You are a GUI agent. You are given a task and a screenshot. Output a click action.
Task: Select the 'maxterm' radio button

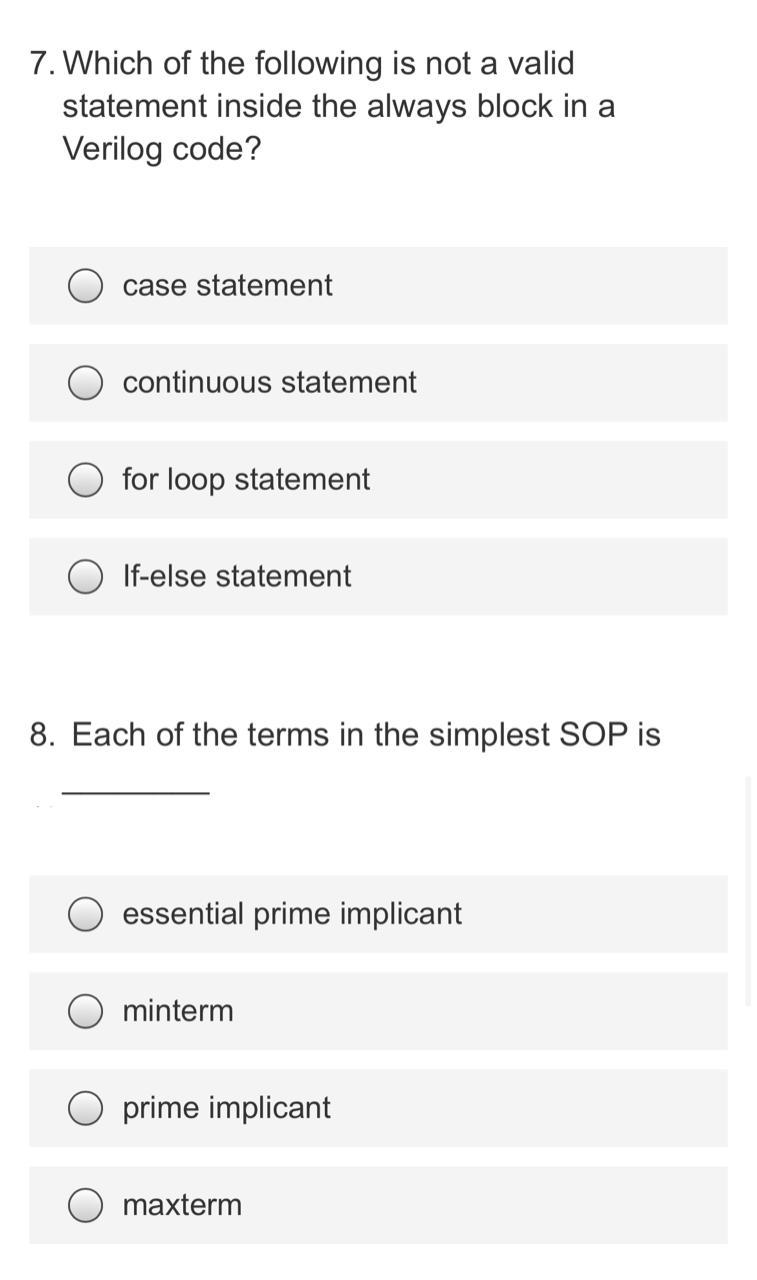(86, 1205)
